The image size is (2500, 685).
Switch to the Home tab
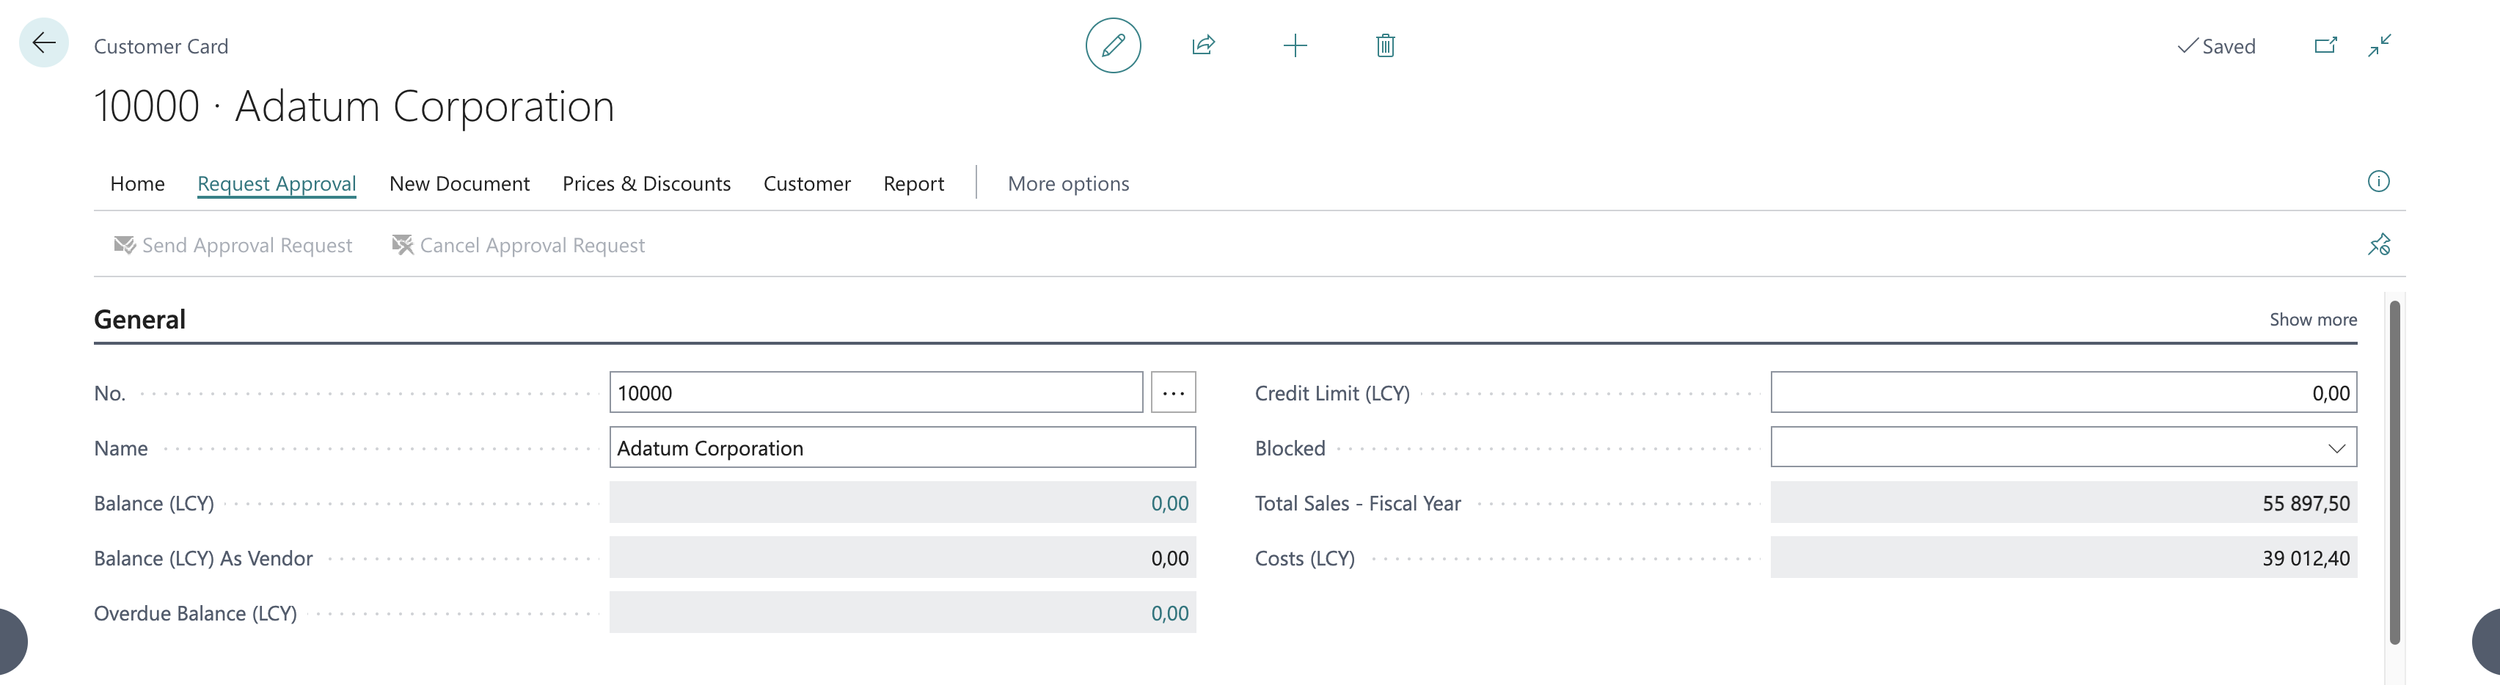(x=137, y=183)
